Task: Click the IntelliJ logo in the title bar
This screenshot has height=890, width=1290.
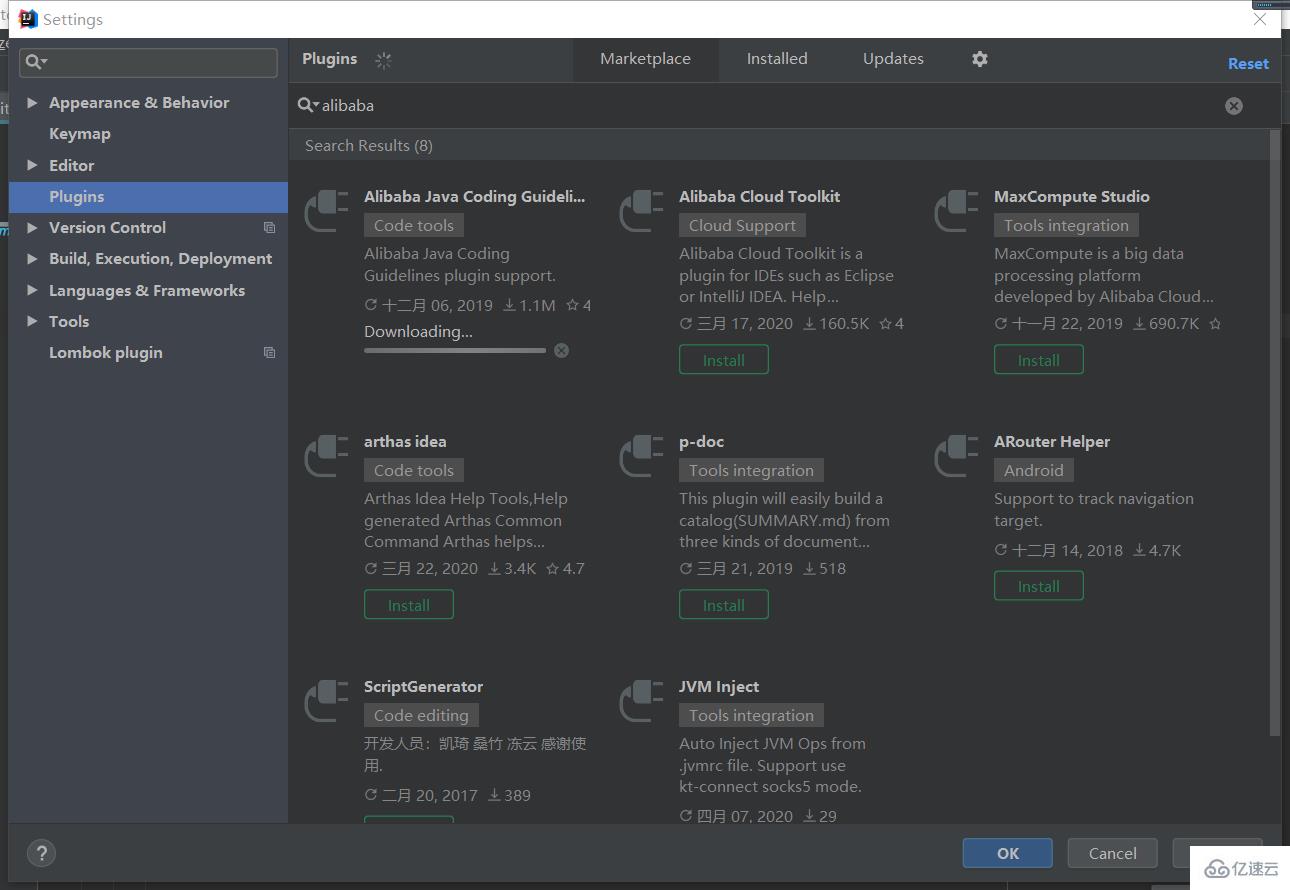Action: click(x=28, y=19)
